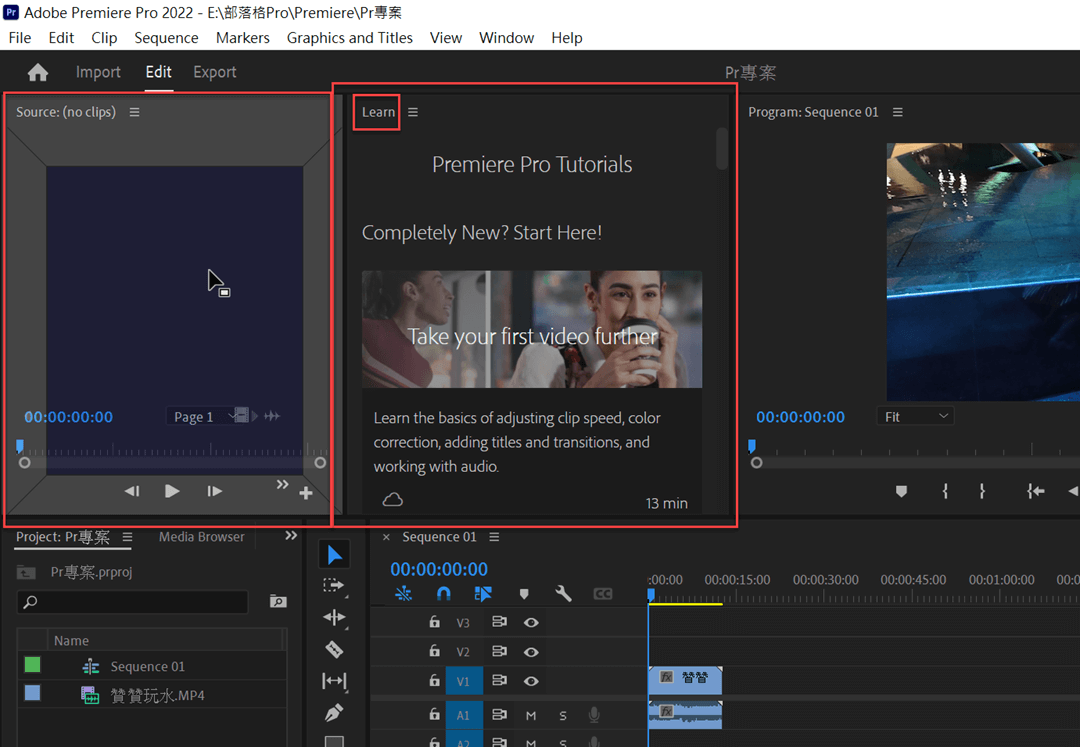Select the Pen tool
This screenshot has width=1080, height=747.
tap(334, 713)
